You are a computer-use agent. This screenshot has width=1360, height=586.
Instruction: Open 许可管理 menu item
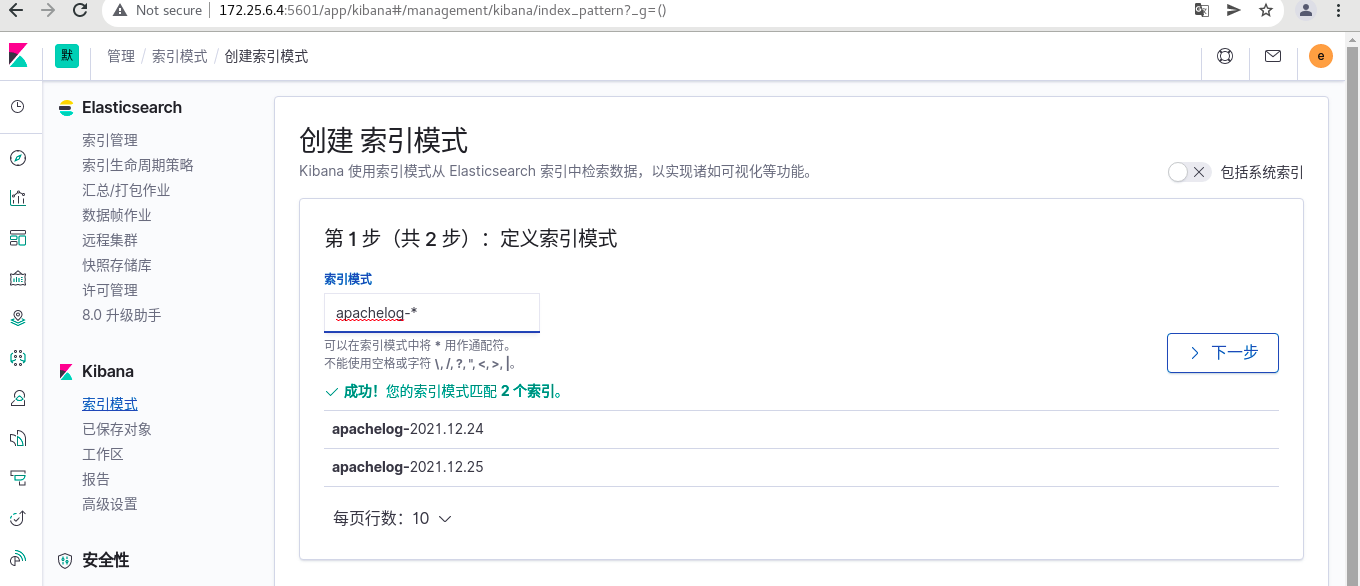110,290
